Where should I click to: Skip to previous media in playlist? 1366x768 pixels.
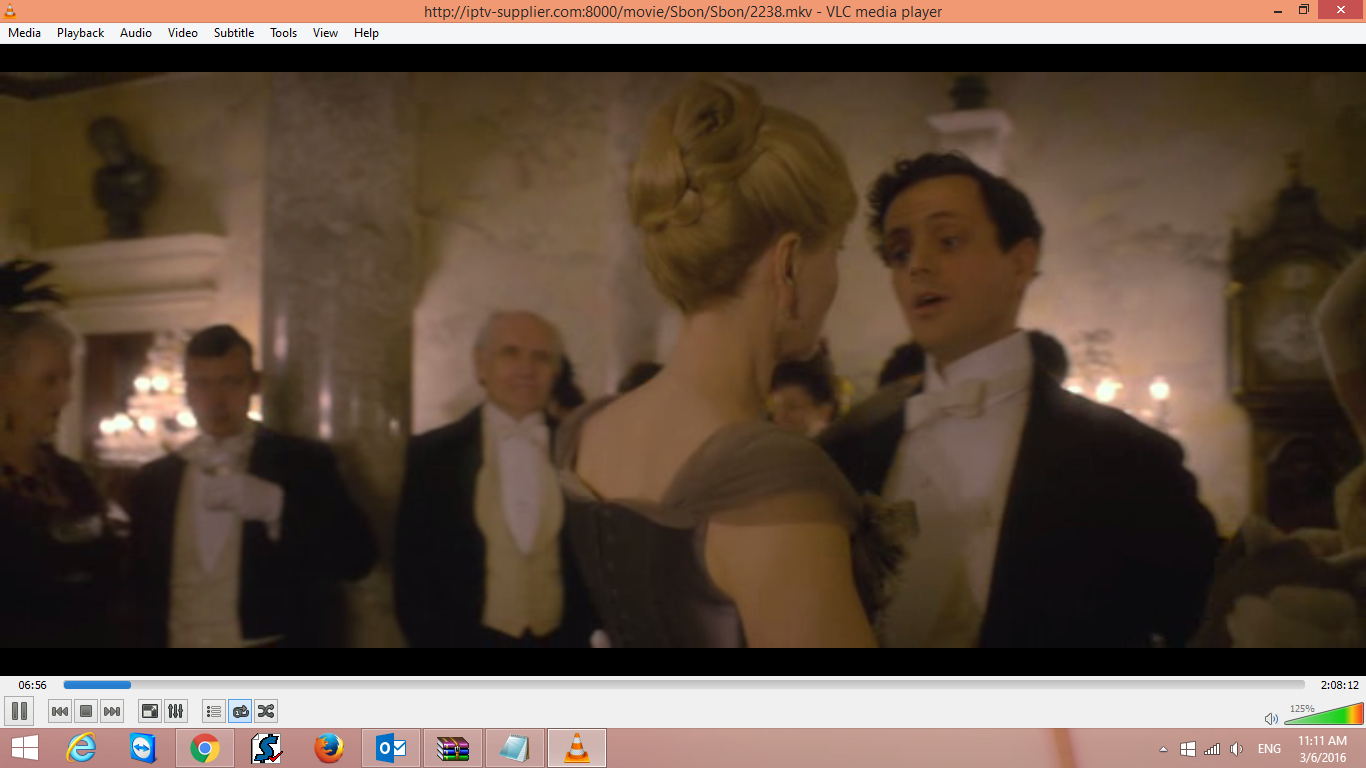(x=60, y=711)
